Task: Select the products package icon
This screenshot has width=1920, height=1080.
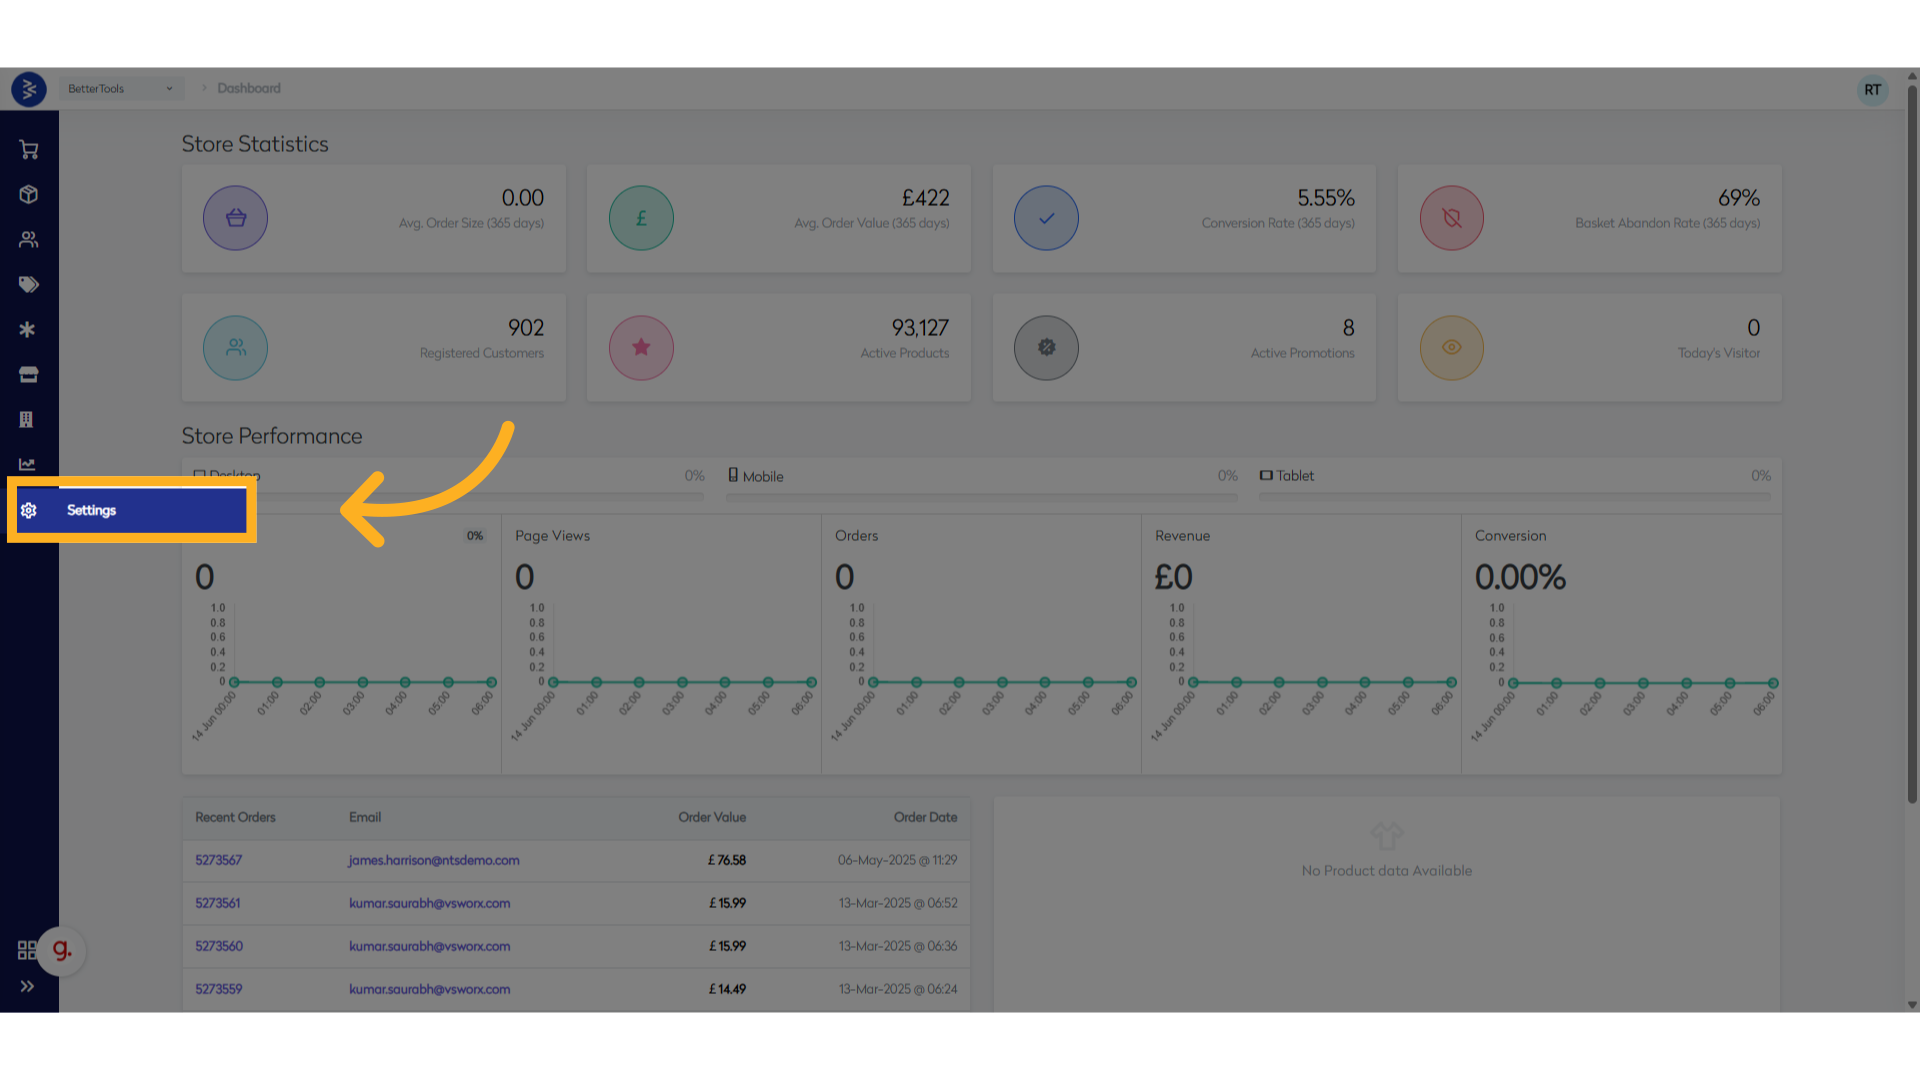Action: pyautogui.click(x=28, y=194)
